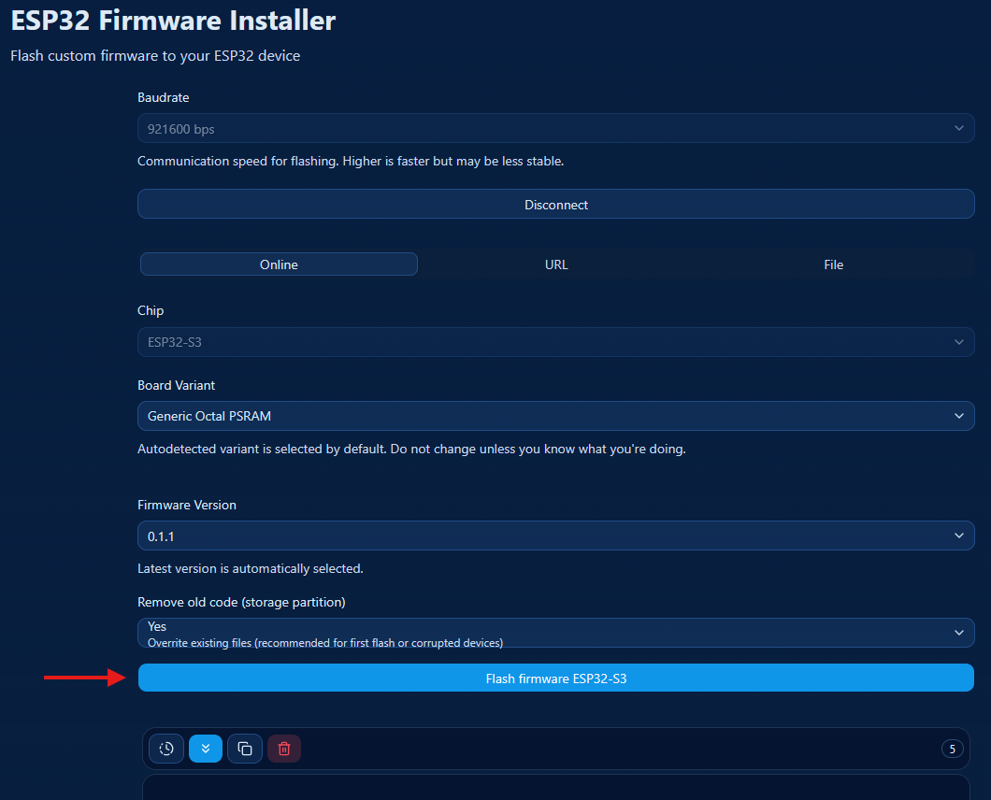
Task: Open the Firmware Version 0.1.1 dropdown
Action: pos(556,536)
